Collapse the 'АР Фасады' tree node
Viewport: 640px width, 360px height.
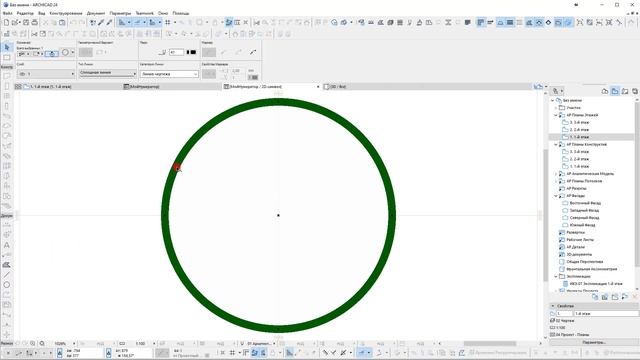click(556, 196)
